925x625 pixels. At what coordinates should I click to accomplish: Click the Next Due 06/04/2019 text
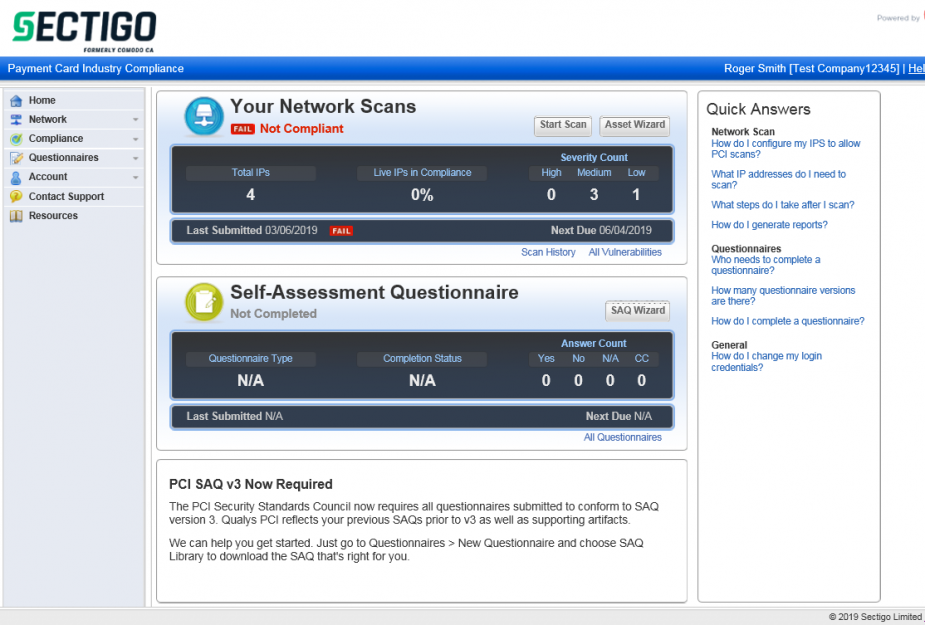[x=601, y=230]
